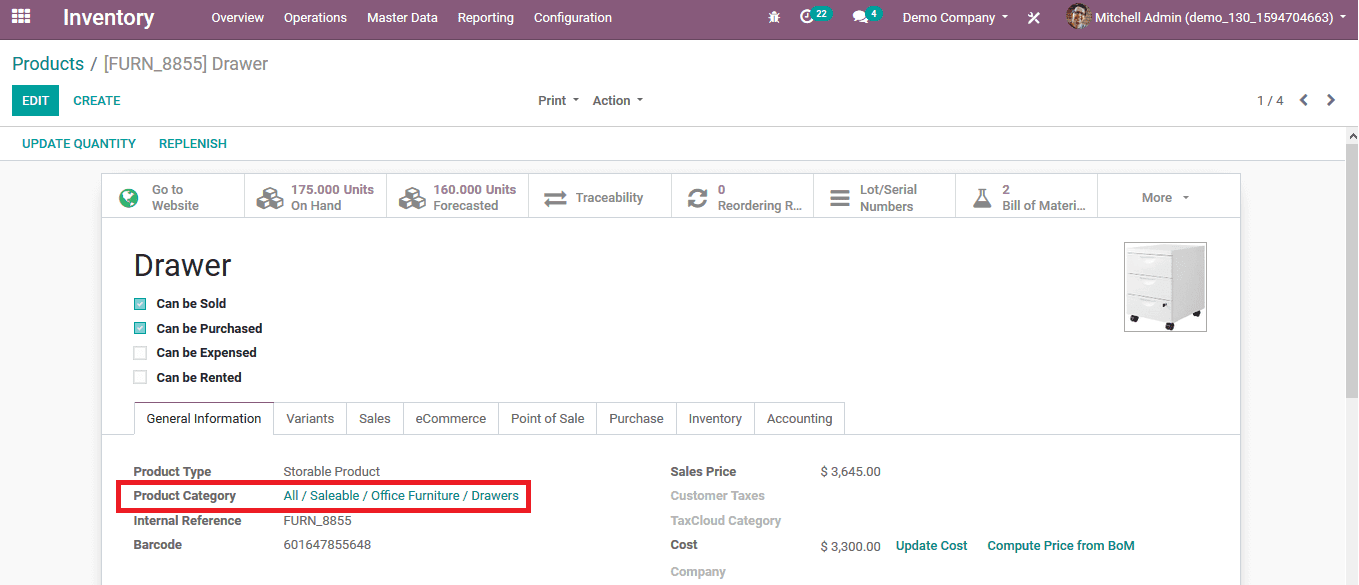Toggle Can be Purchased checkbox
Viewport: 1359px width, 585px height.
[140, 328]
